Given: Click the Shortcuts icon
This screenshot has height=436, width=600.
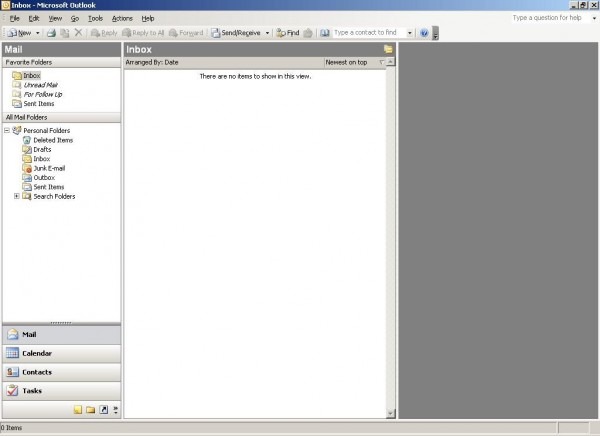Looking at the screenshot, I should [x=103, y=410].
